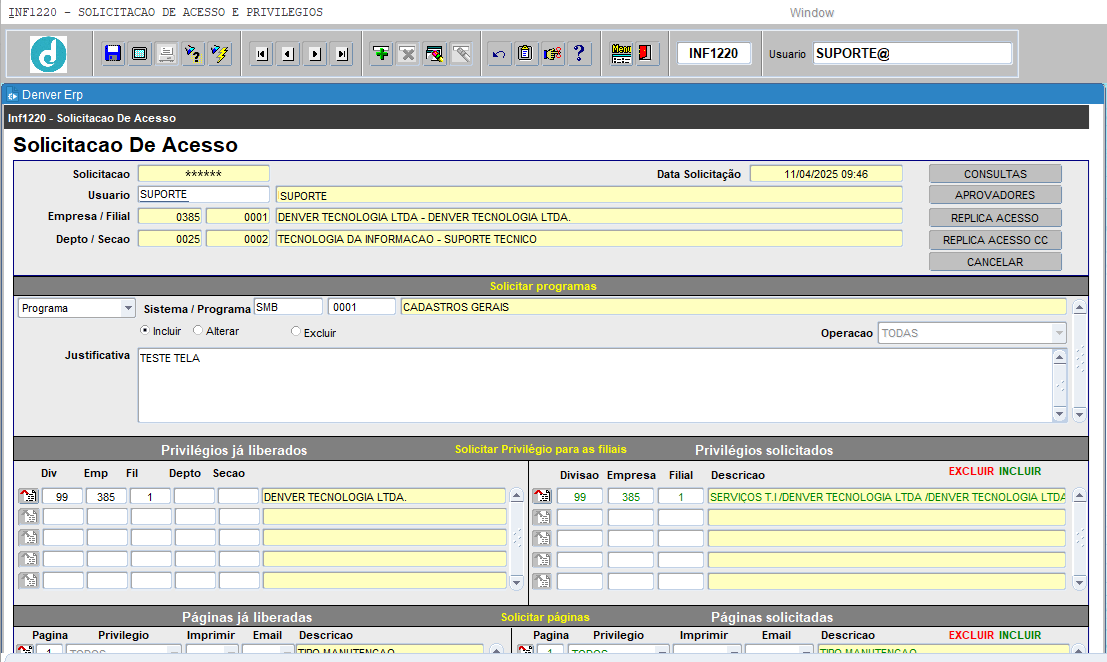
Task: Click row icon beside DENVER TECNOLOGIA LTDA. privilege
Action: click(x=28, y=496)
